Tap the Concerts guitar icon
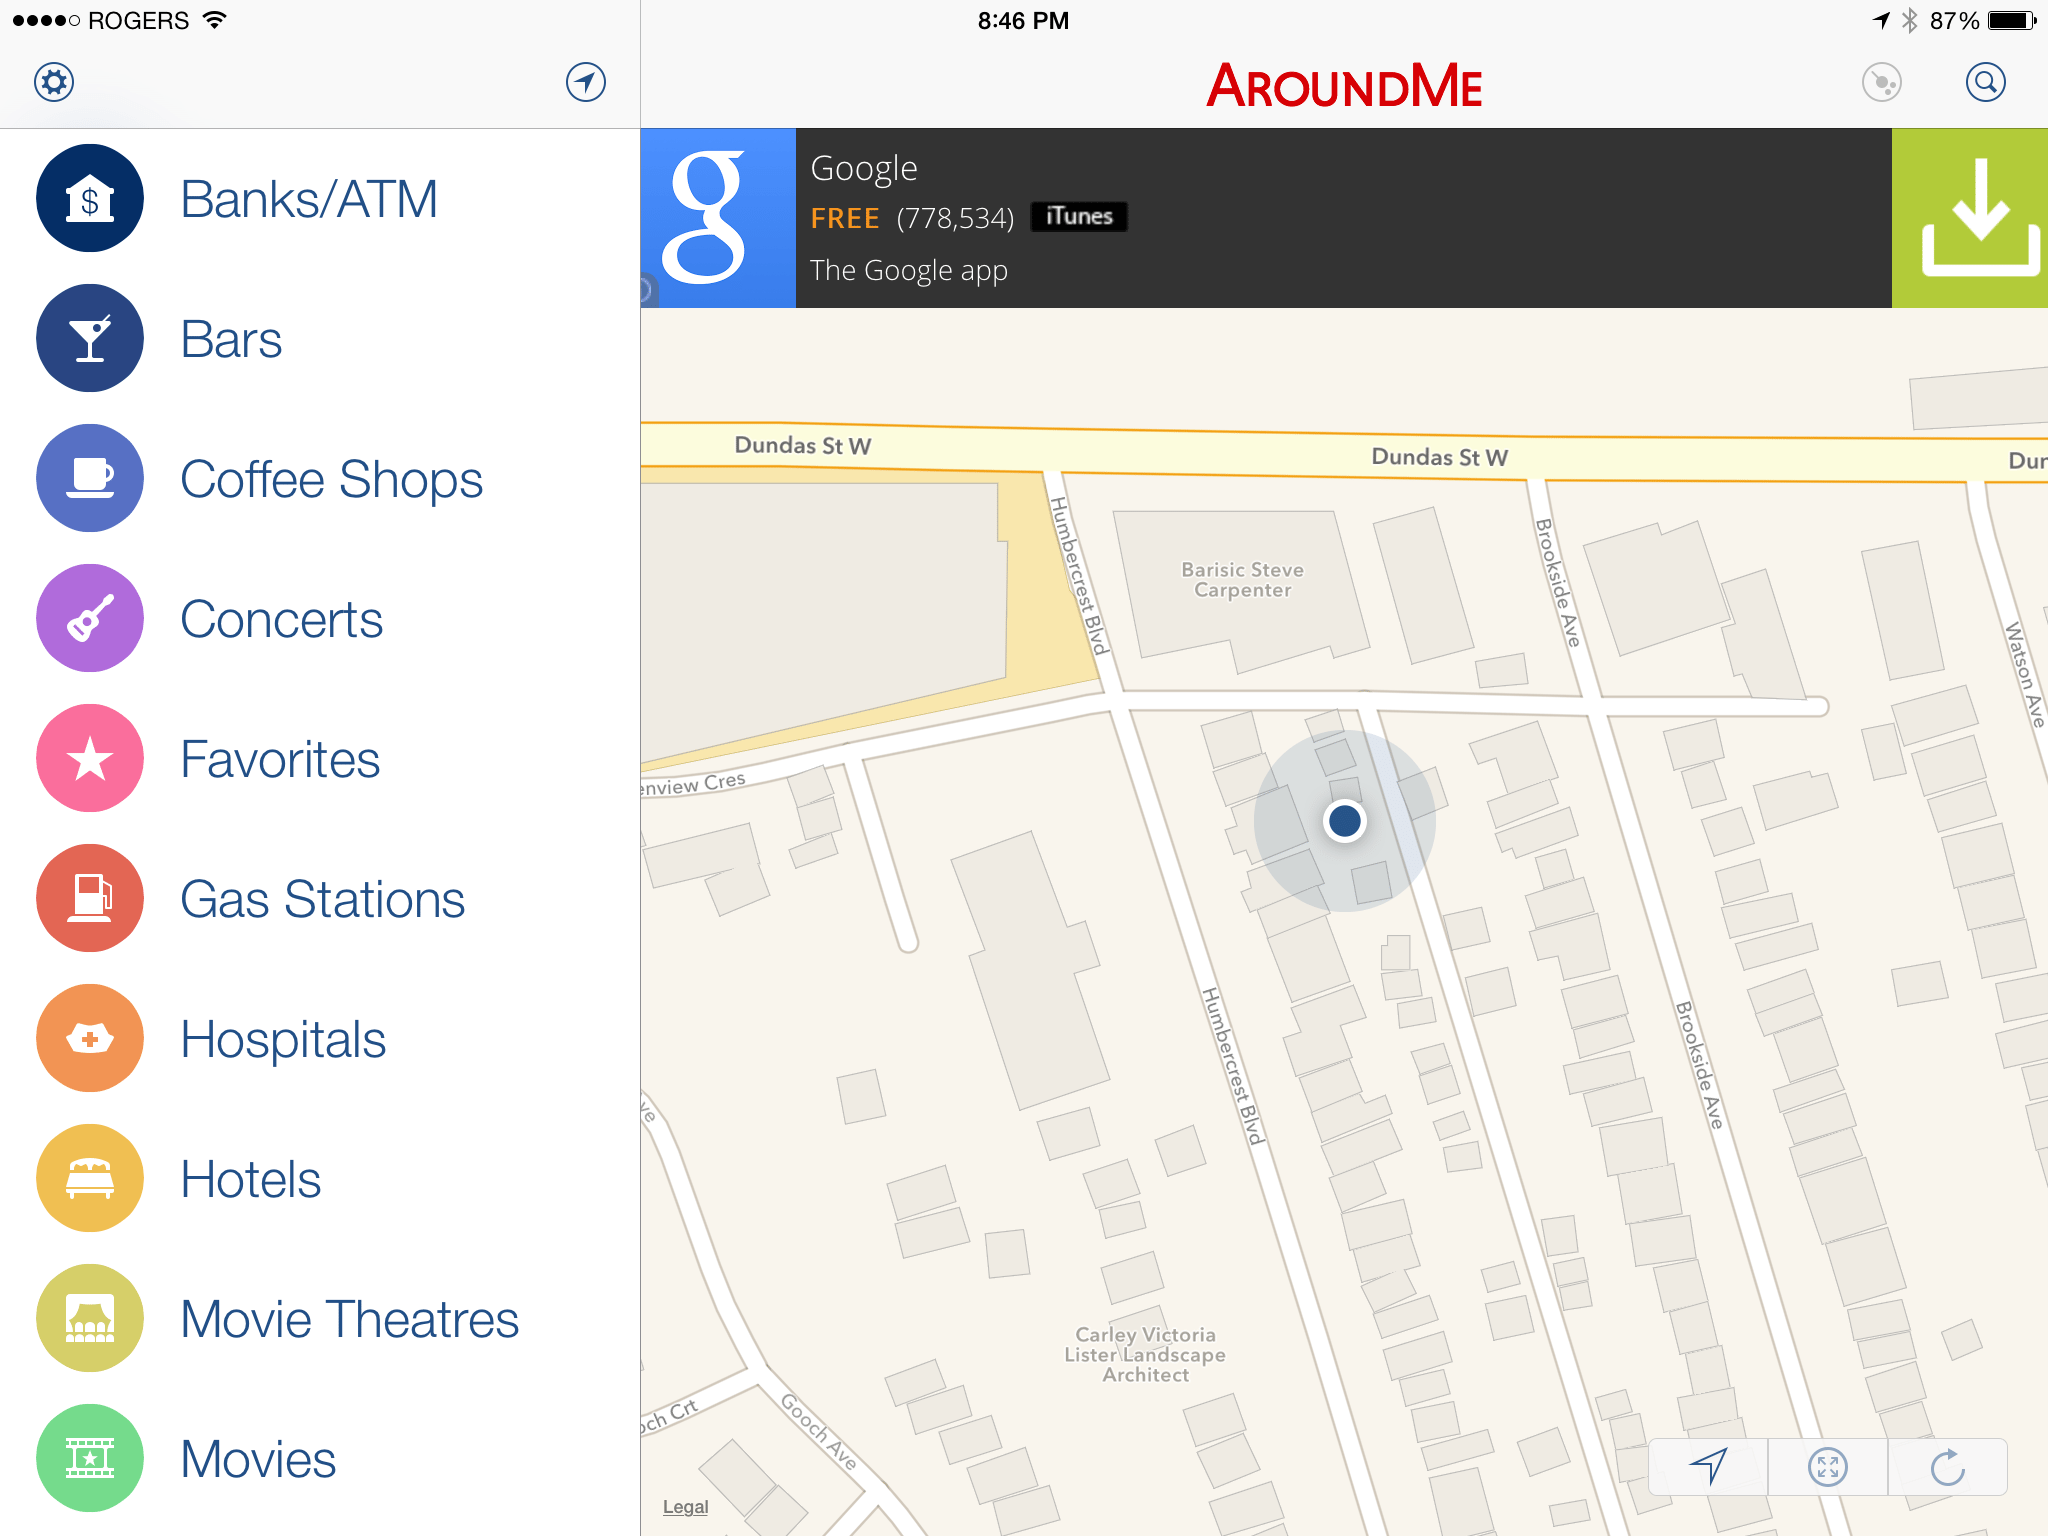 (x=90, y=618)
